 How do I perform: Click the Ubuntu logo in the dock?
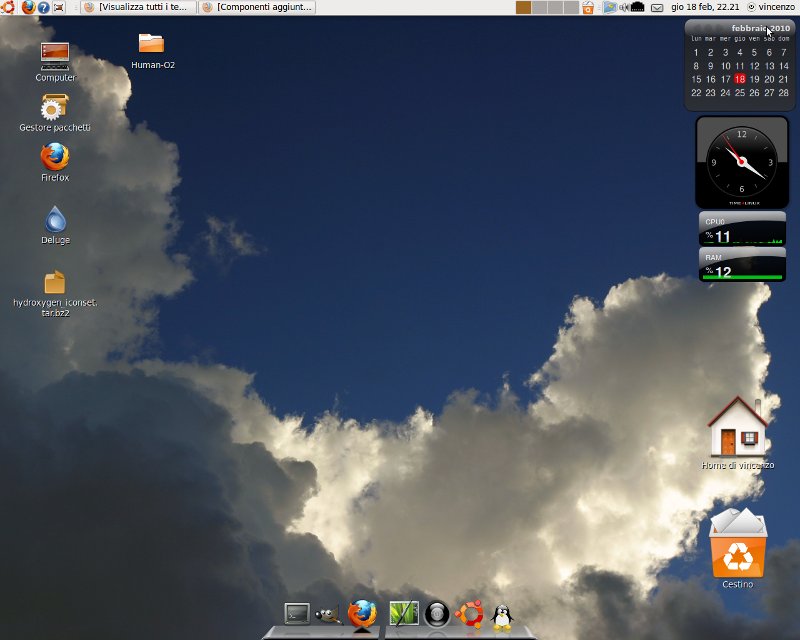tap(469, 613)
